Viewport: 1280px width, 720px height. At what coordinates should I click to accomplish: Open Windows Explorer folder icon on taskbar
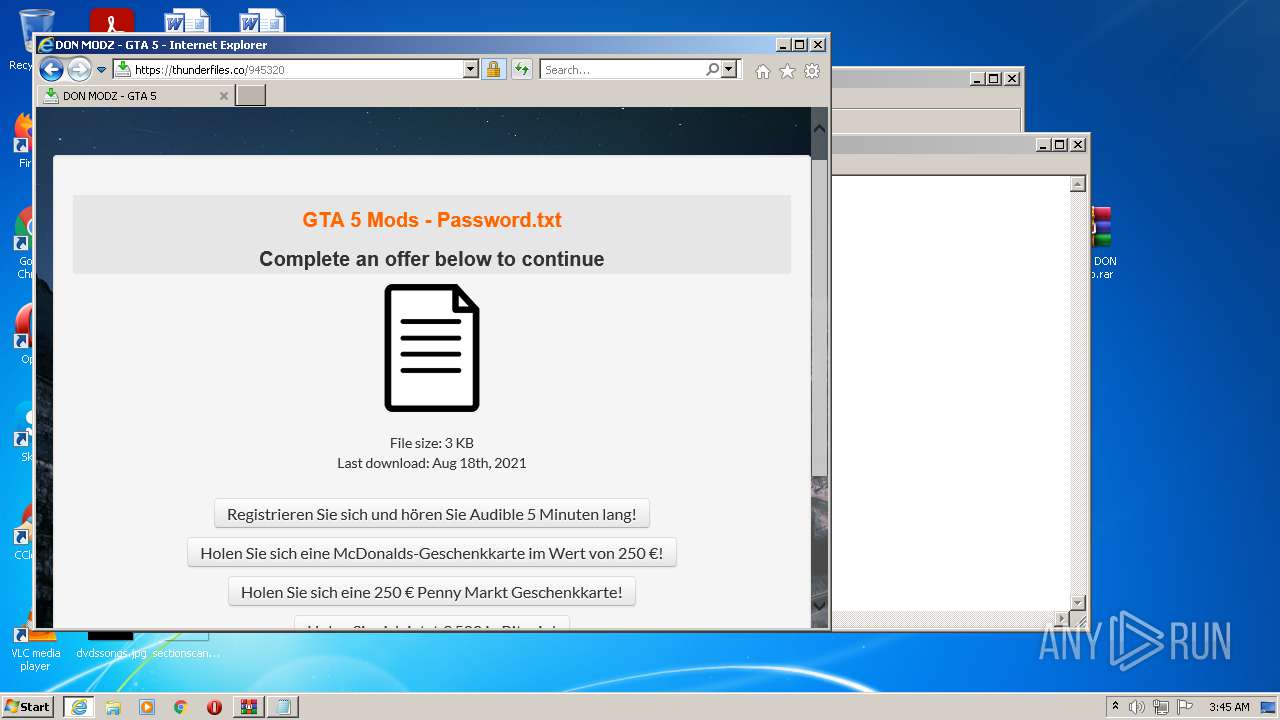click(113, 707)
